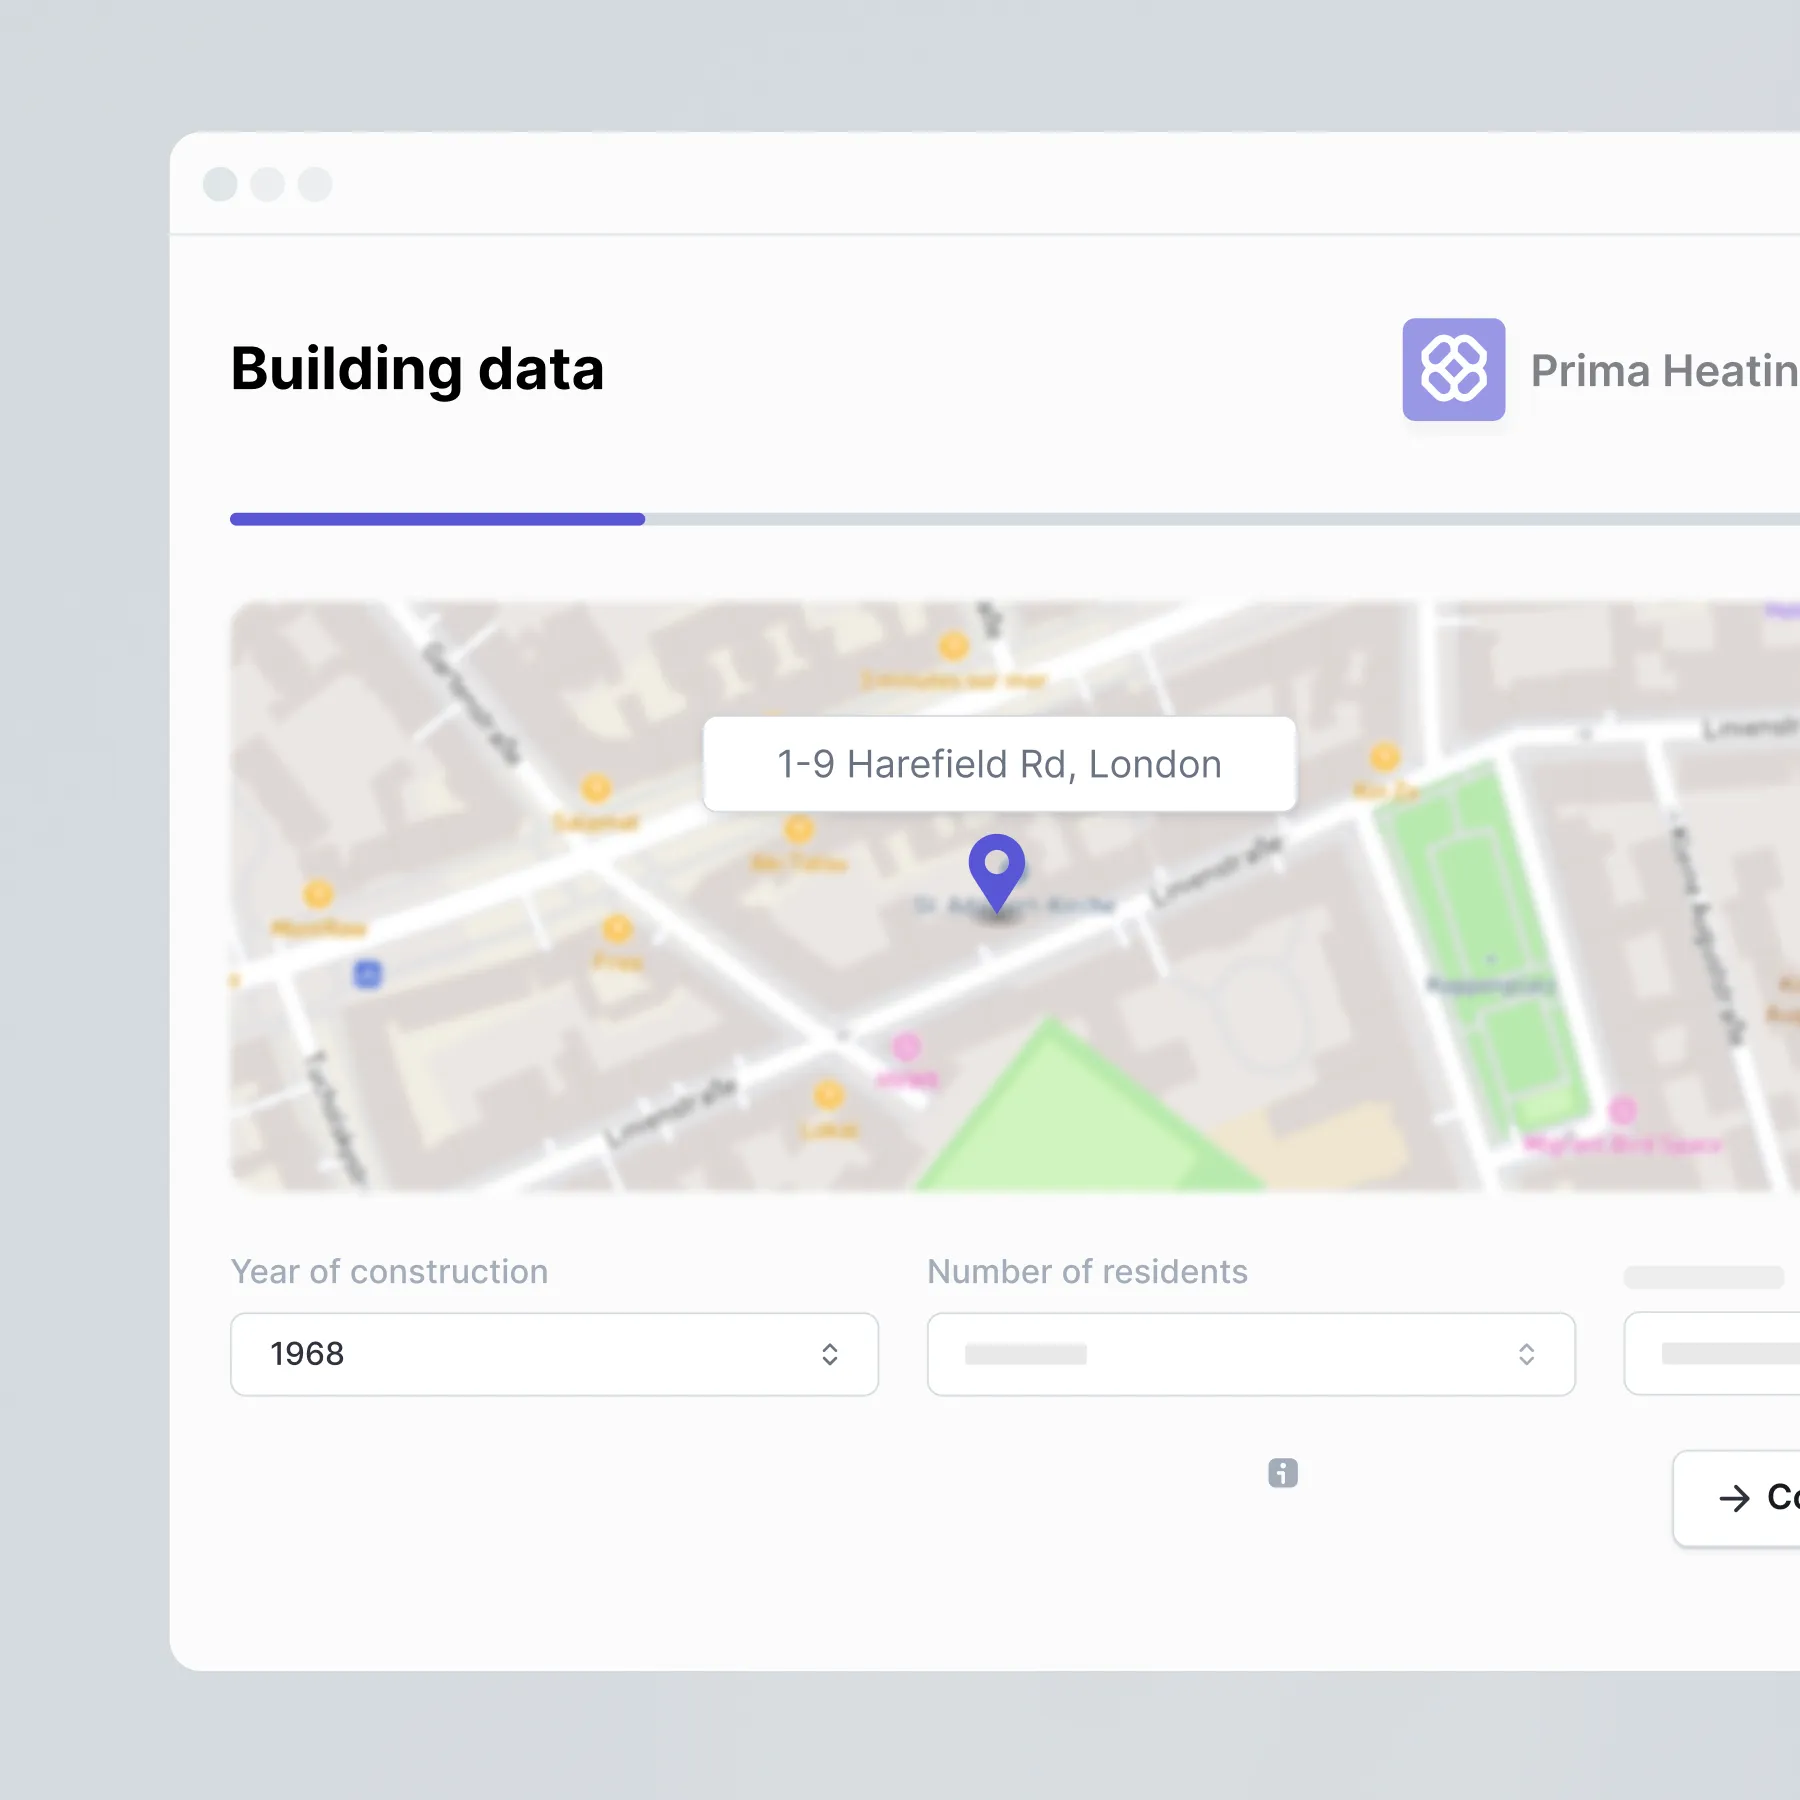The image size is (1800, 1800).
Task: Click the Building data heading
Action: (x=417, y=369)
